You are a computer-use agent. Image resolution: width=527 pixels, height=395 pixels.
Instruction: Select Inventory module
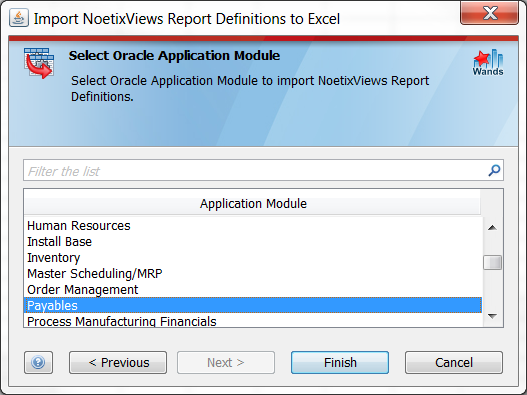click(x=253, y=258)
